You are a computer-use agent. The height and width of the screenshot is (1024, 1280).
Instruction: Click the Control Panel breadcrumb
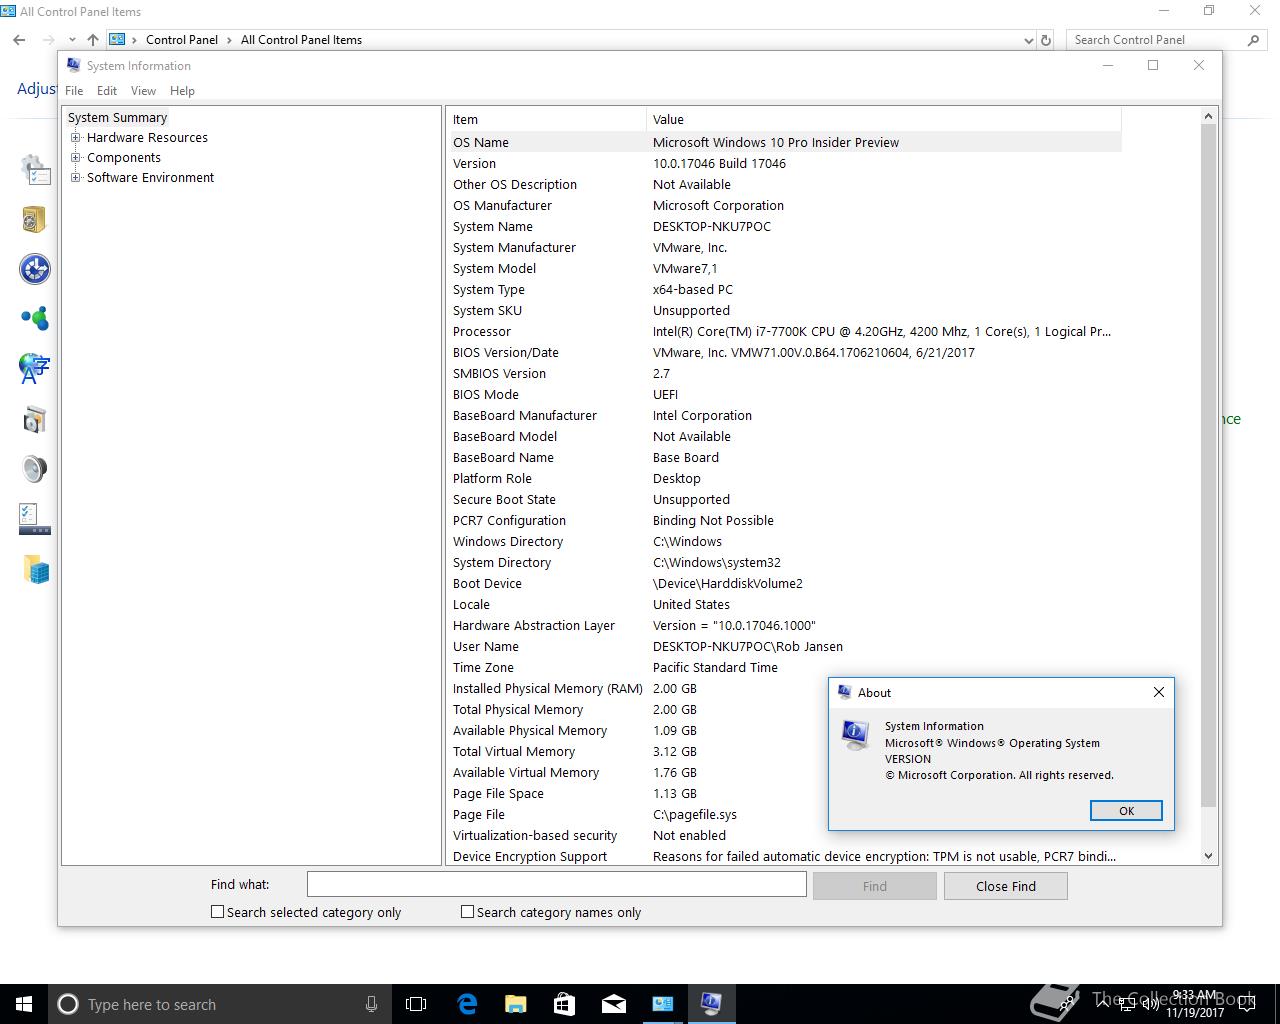click(x=181, y=40)
